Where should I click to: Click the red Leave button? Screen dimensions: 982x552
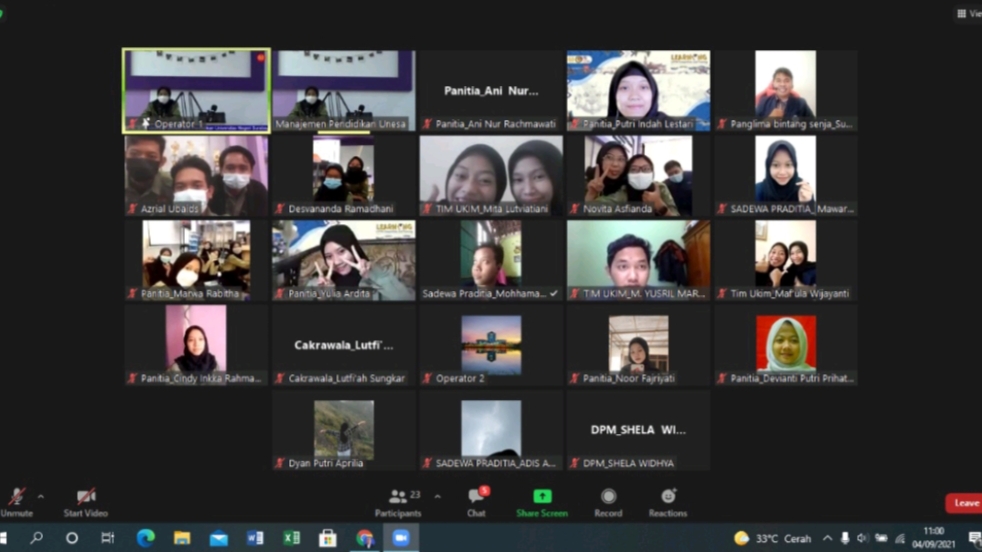pyautogui.click(x=964, y=503)
